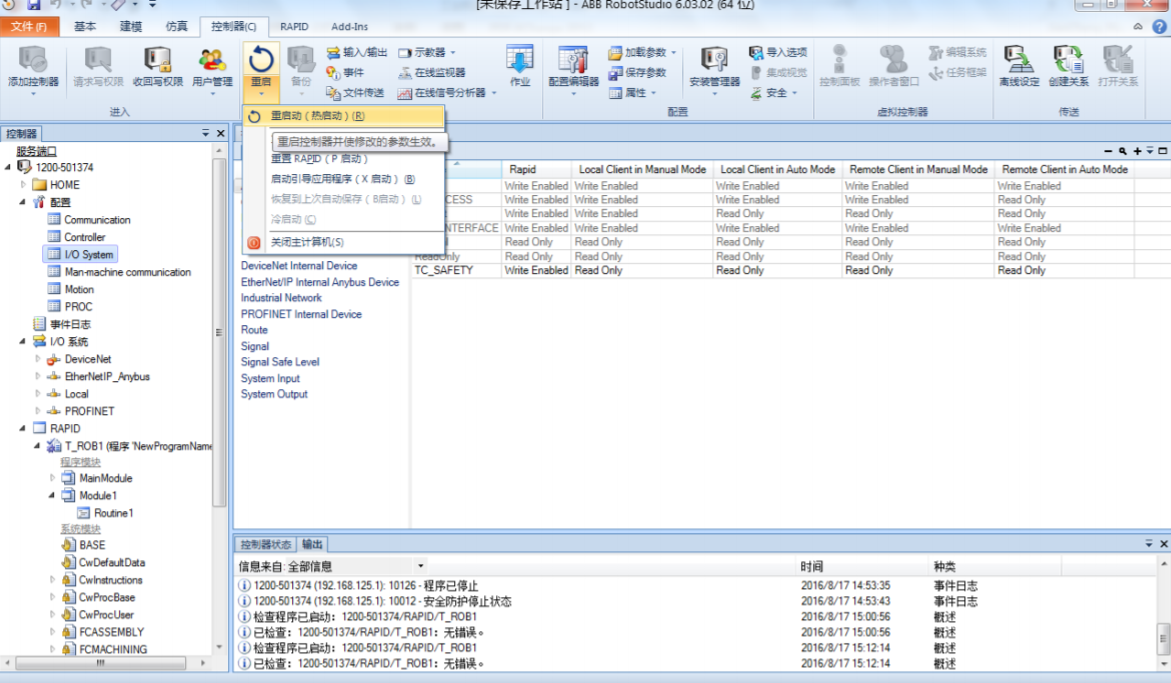Open 事件日志 event log item
Screen dimensions: 1171x683
[x=70, y=324]
